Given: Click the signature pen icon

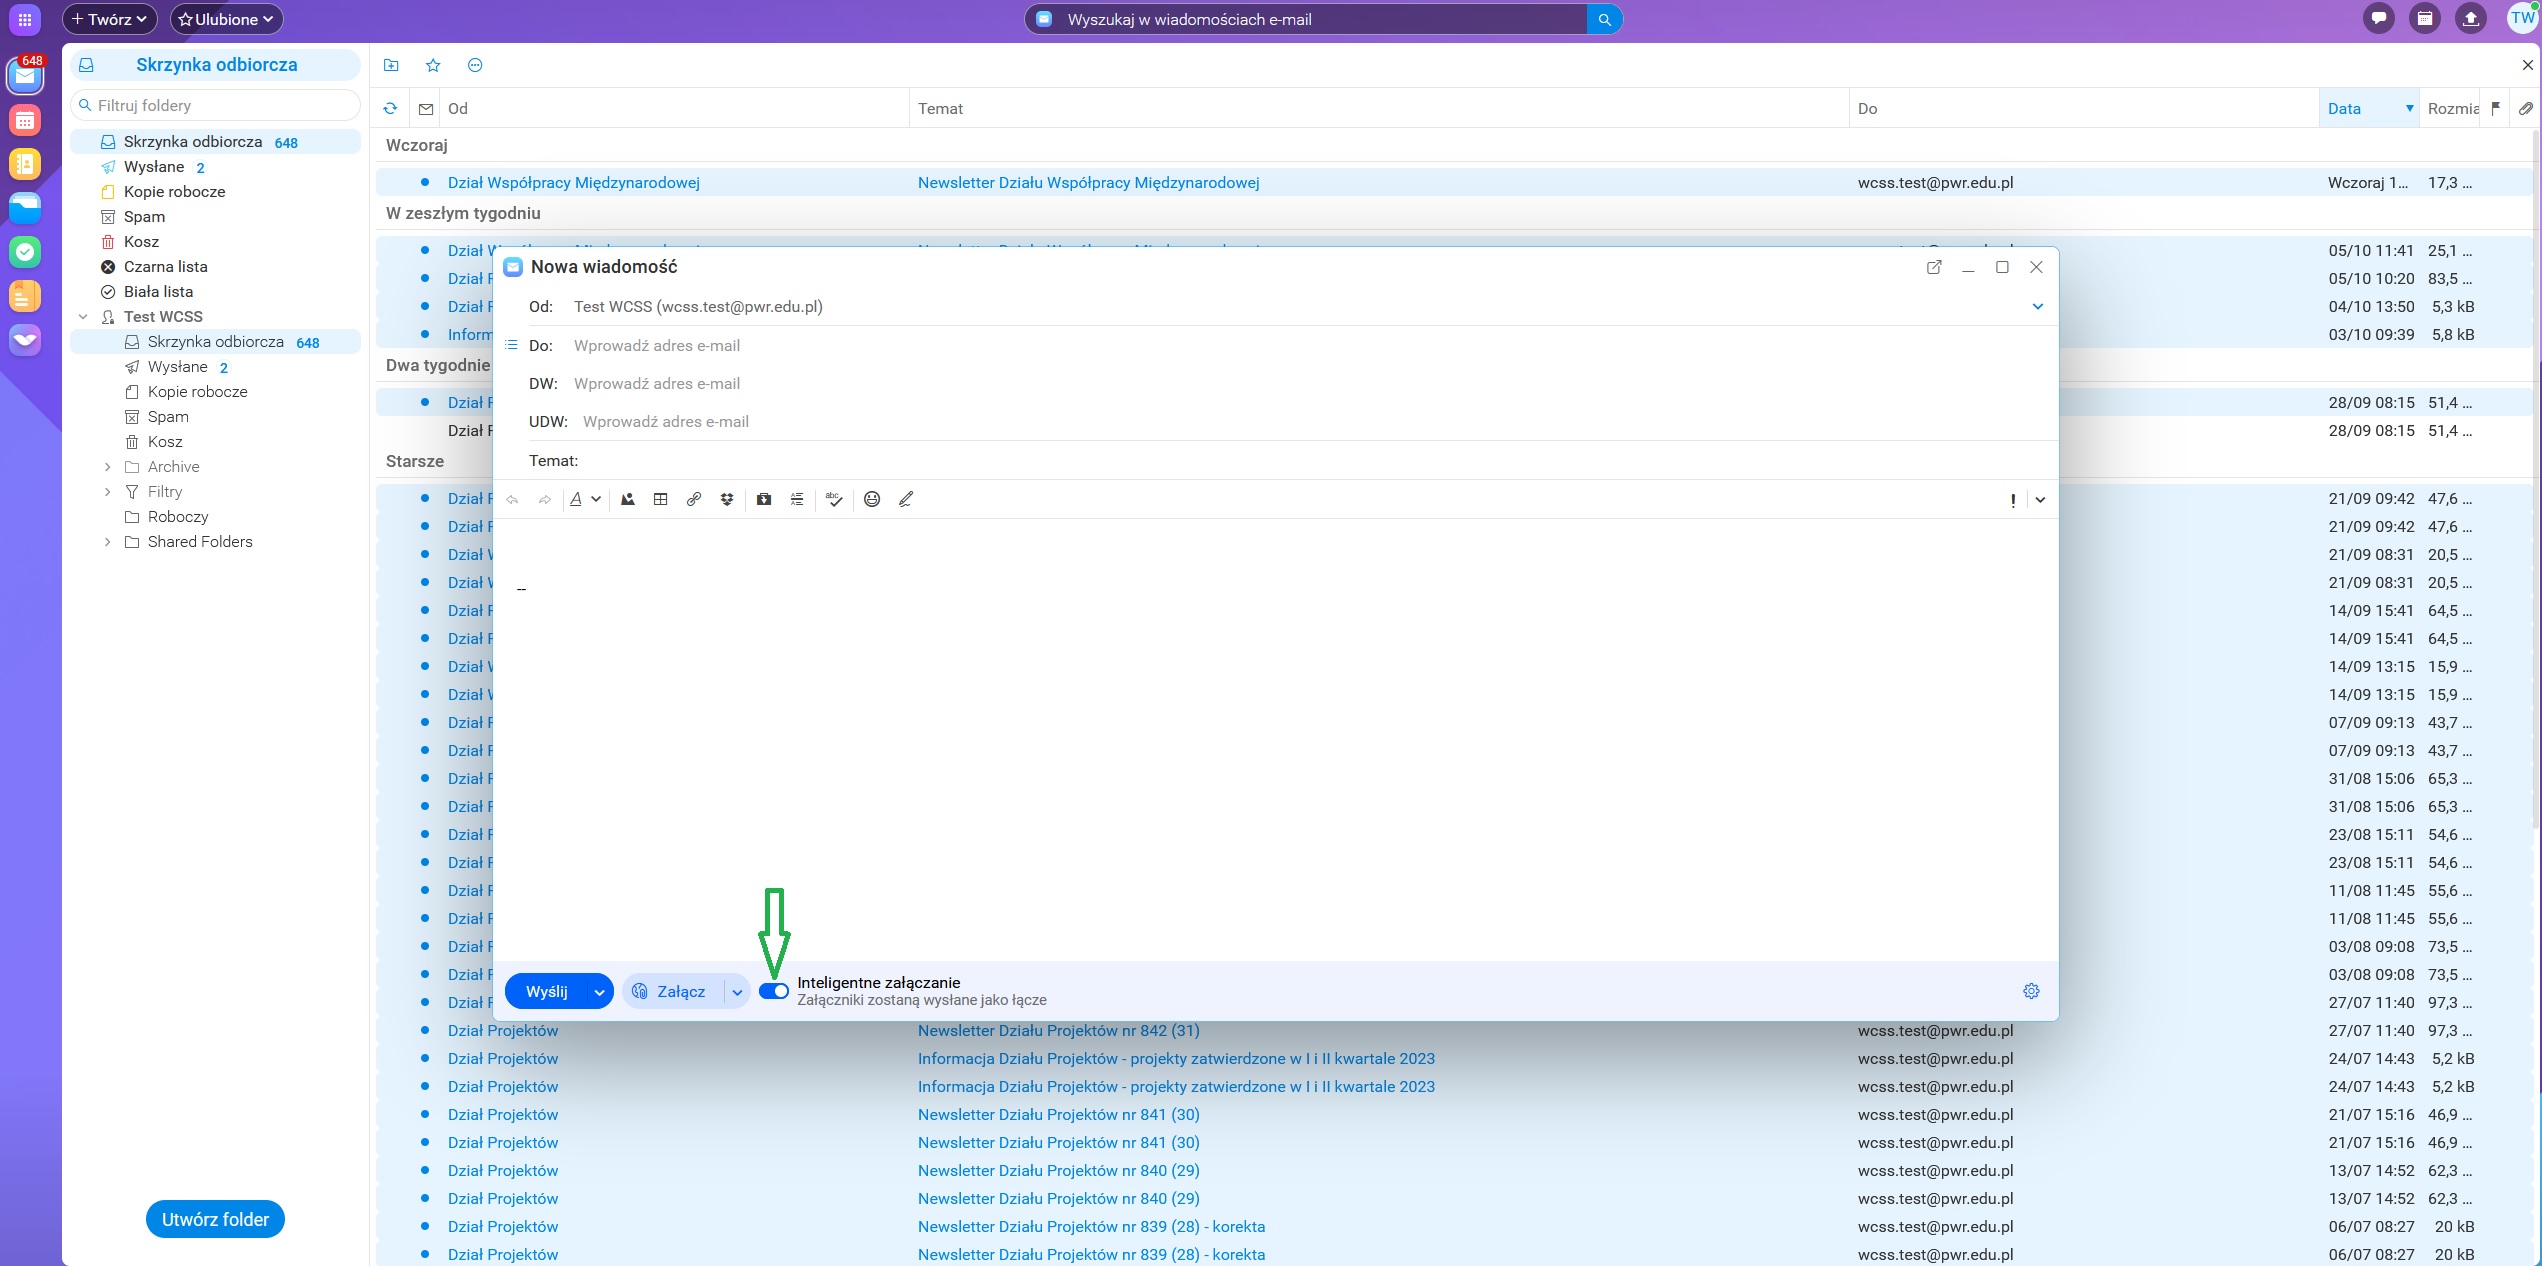Looking at the screenshot, I should (x=906, y=499).
